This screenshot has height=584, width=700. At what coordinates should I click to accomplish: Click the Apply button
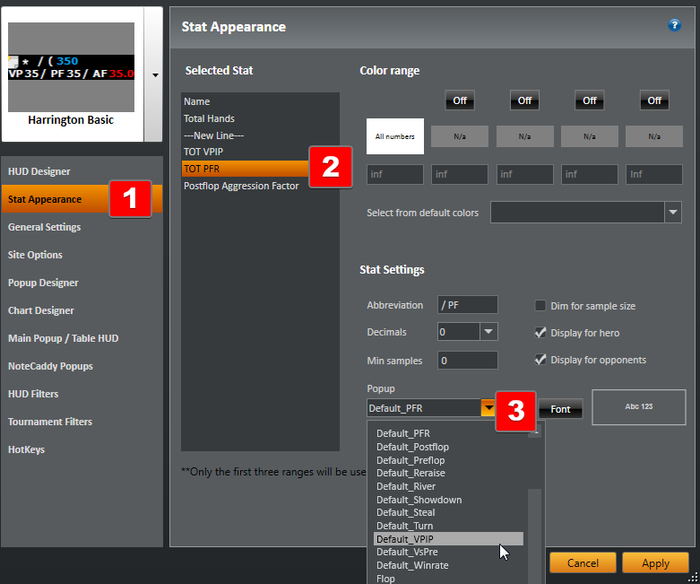(x=655, y=563)
